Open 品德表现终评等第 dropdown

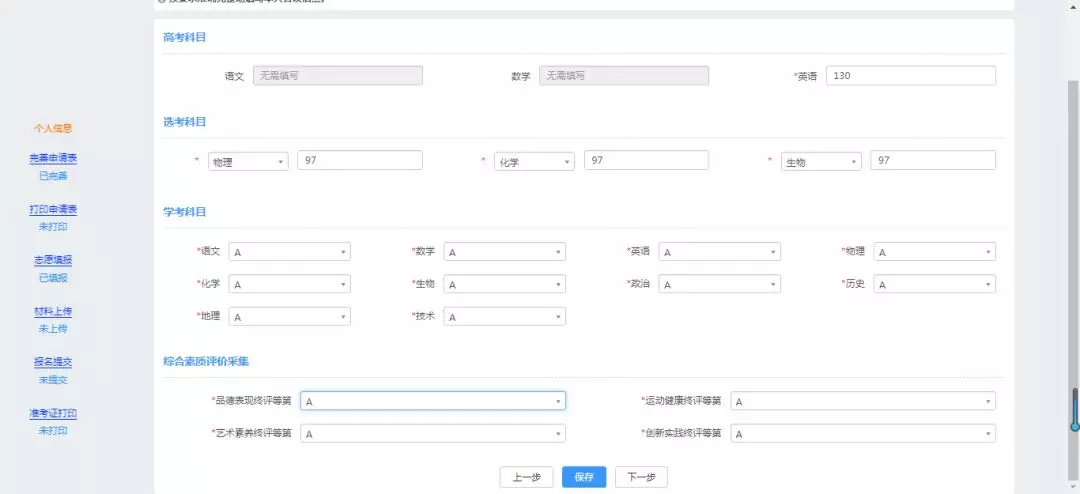[x=432, y=401]
